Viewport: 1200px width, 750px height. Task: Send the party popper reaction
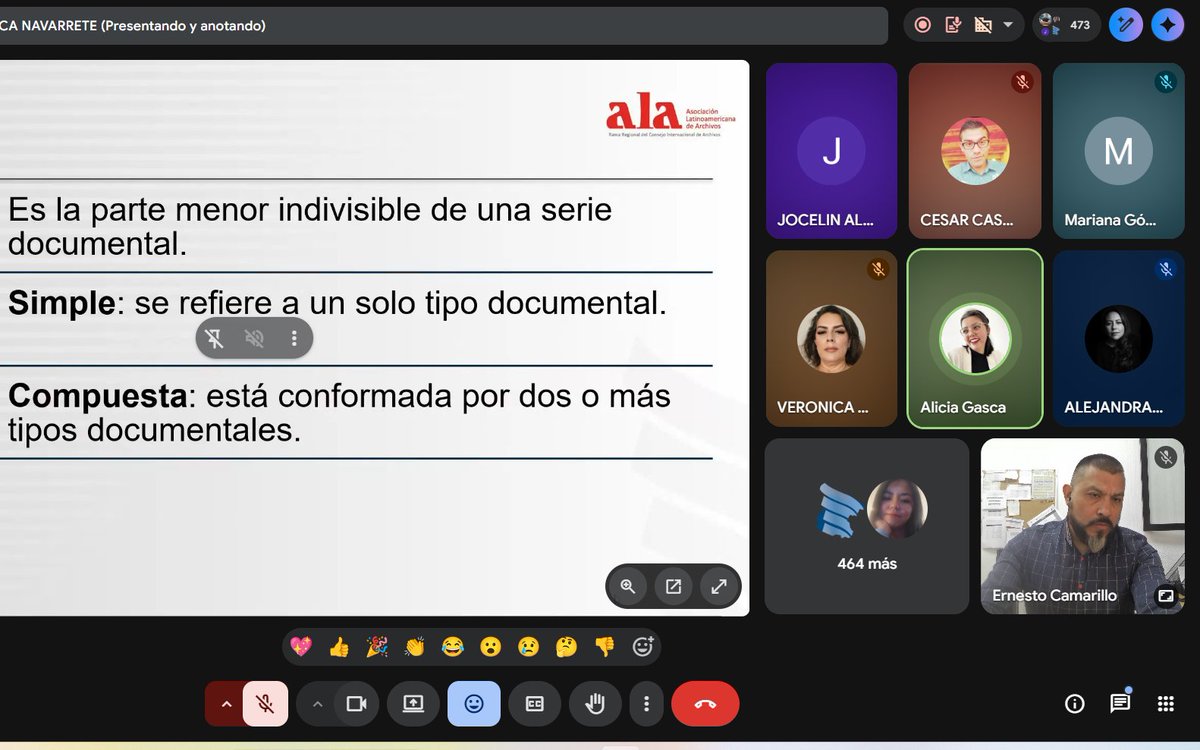click(377, 647)
